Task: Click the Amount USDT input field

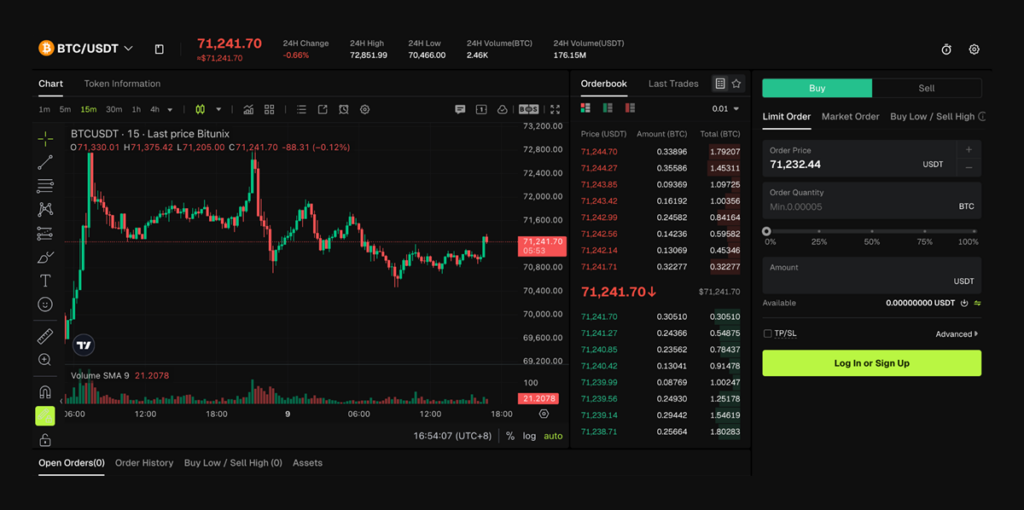Action: coord(872,275)
